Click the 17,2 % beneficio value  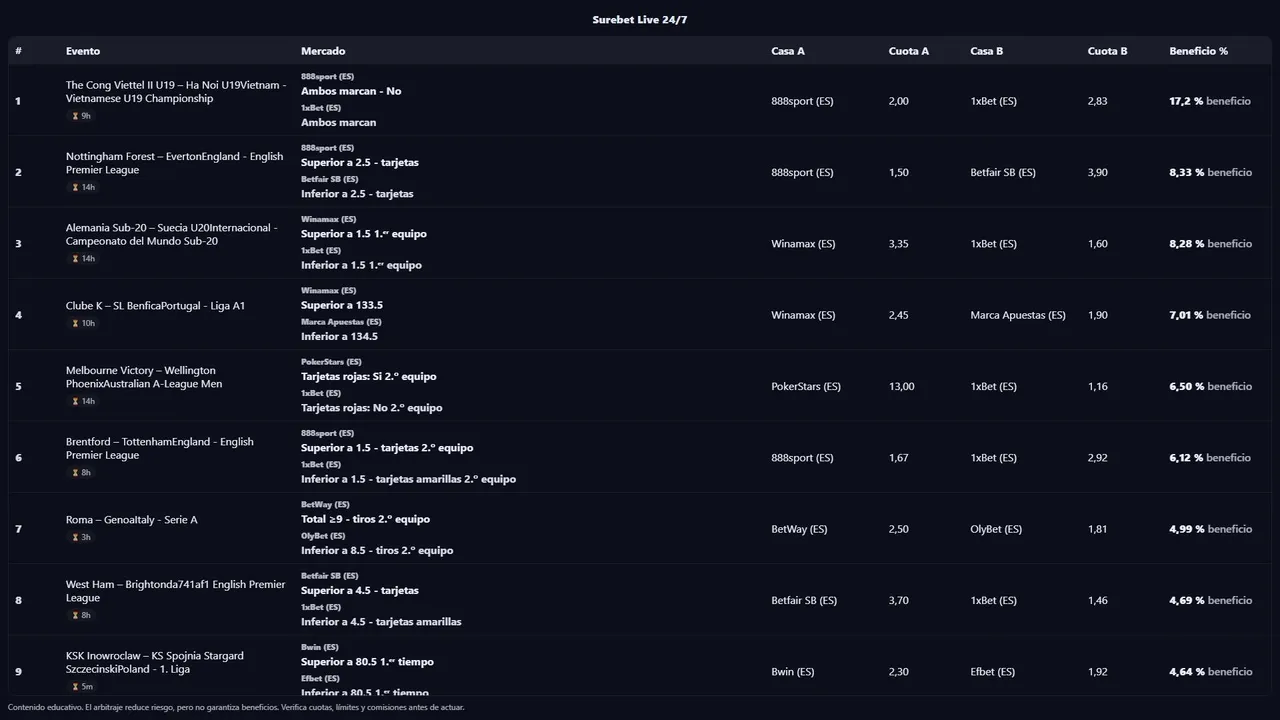[x=1209, y=101]
